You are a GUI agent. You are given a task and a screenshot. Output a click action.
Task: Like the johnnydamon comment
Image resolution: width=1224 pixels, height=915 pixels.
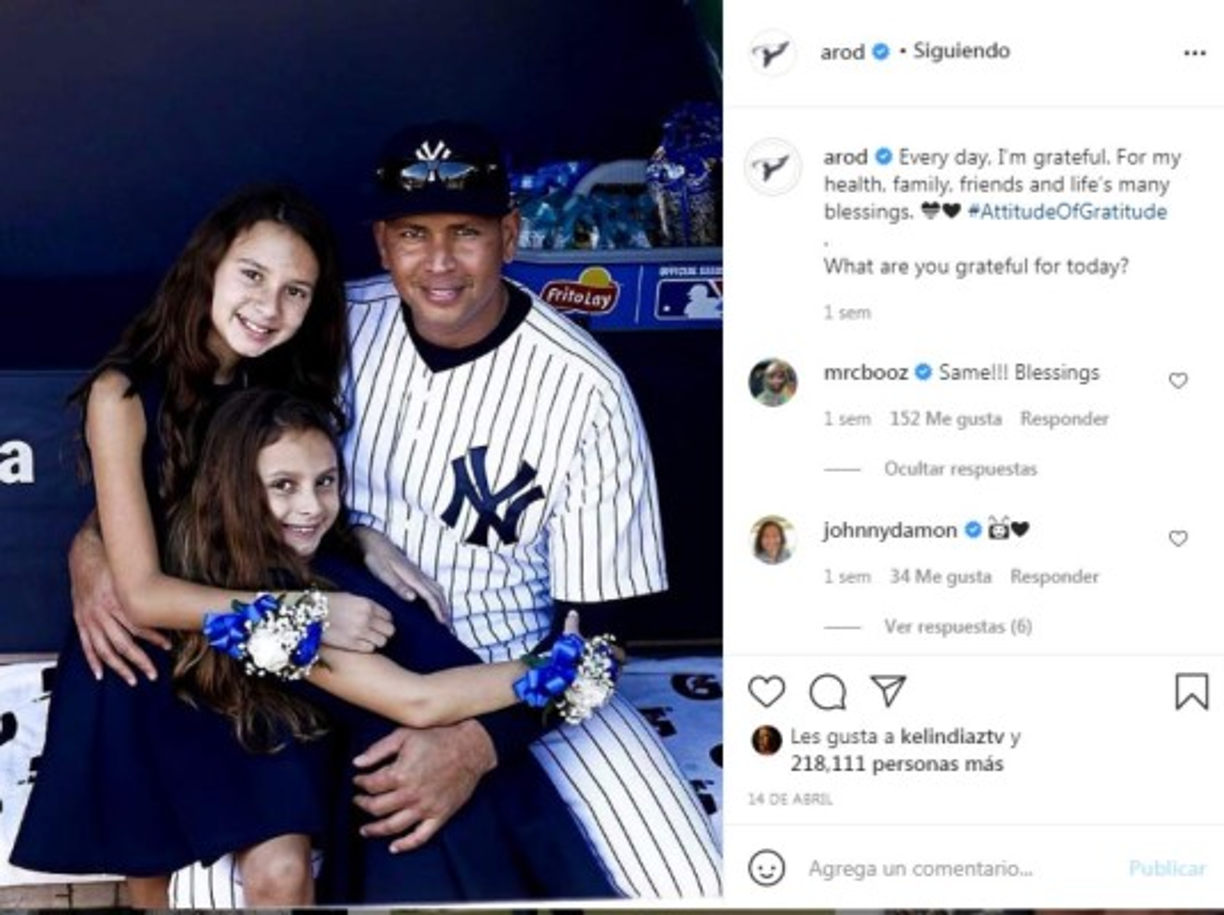[x=1178, y=538]
